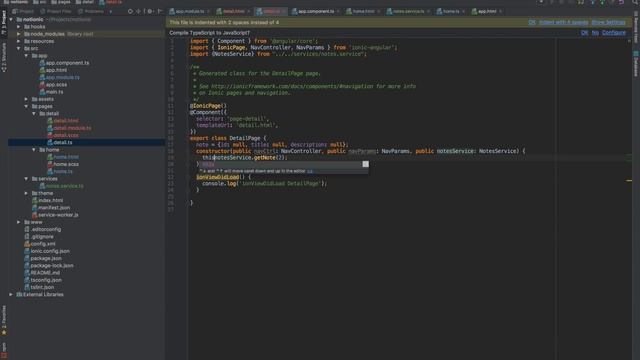Expand the assets folder

click(27, 99)
